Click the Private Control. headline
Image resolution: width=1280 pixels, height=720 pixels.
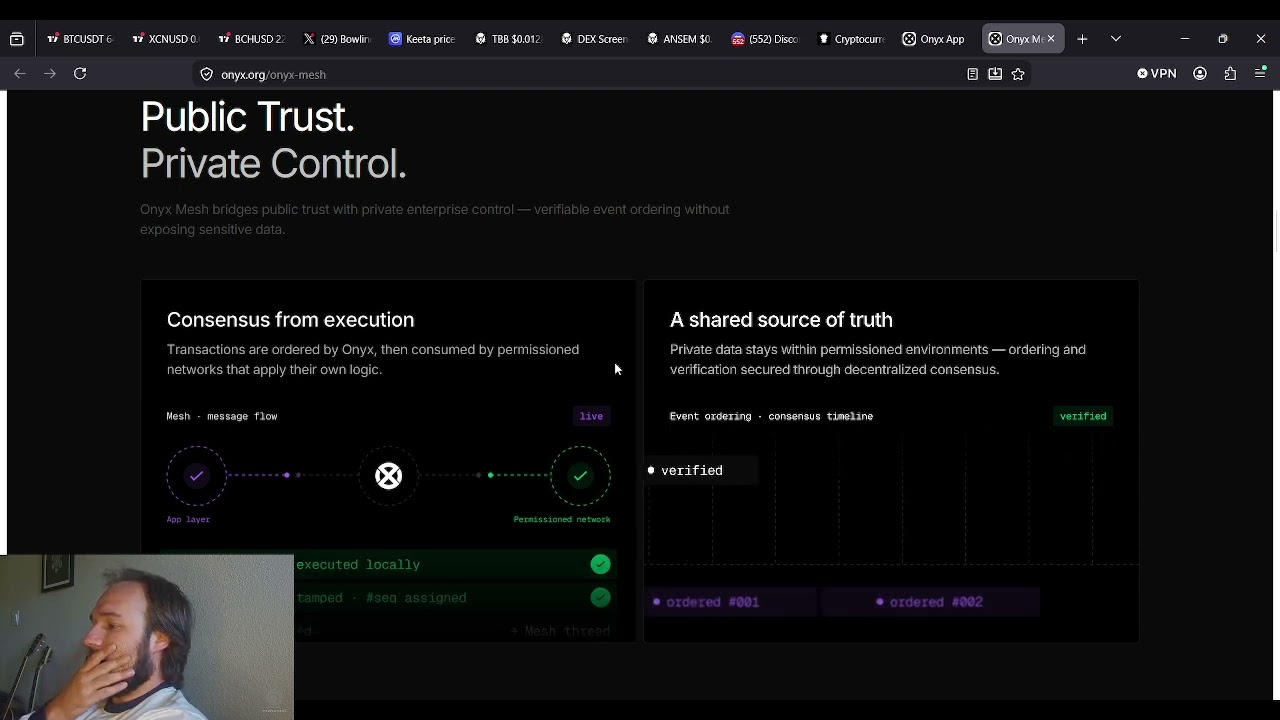(x=273, y=164)
